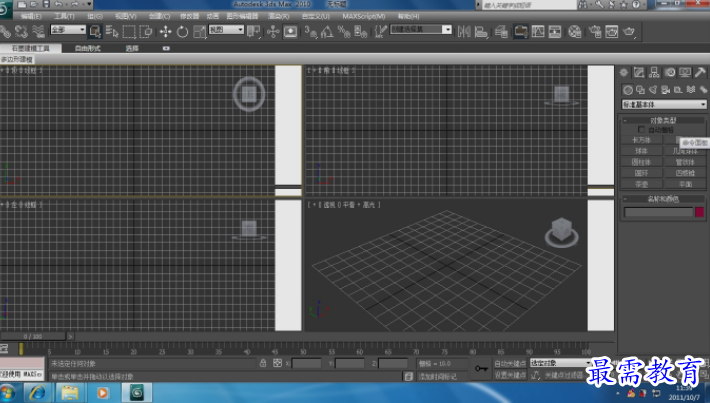710x403 pixels.
Task: Open the Layer Manager
Action: click(501, 31)
